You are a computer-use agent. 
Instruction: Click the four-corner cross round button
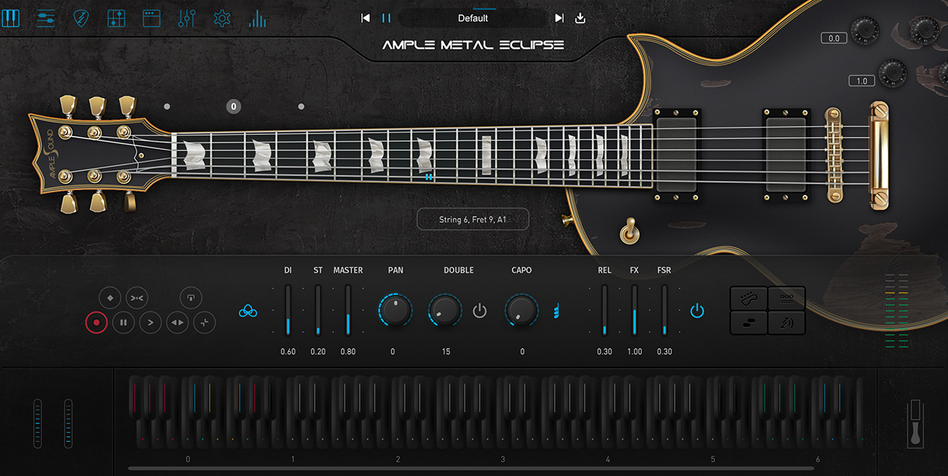pos(204,322)
